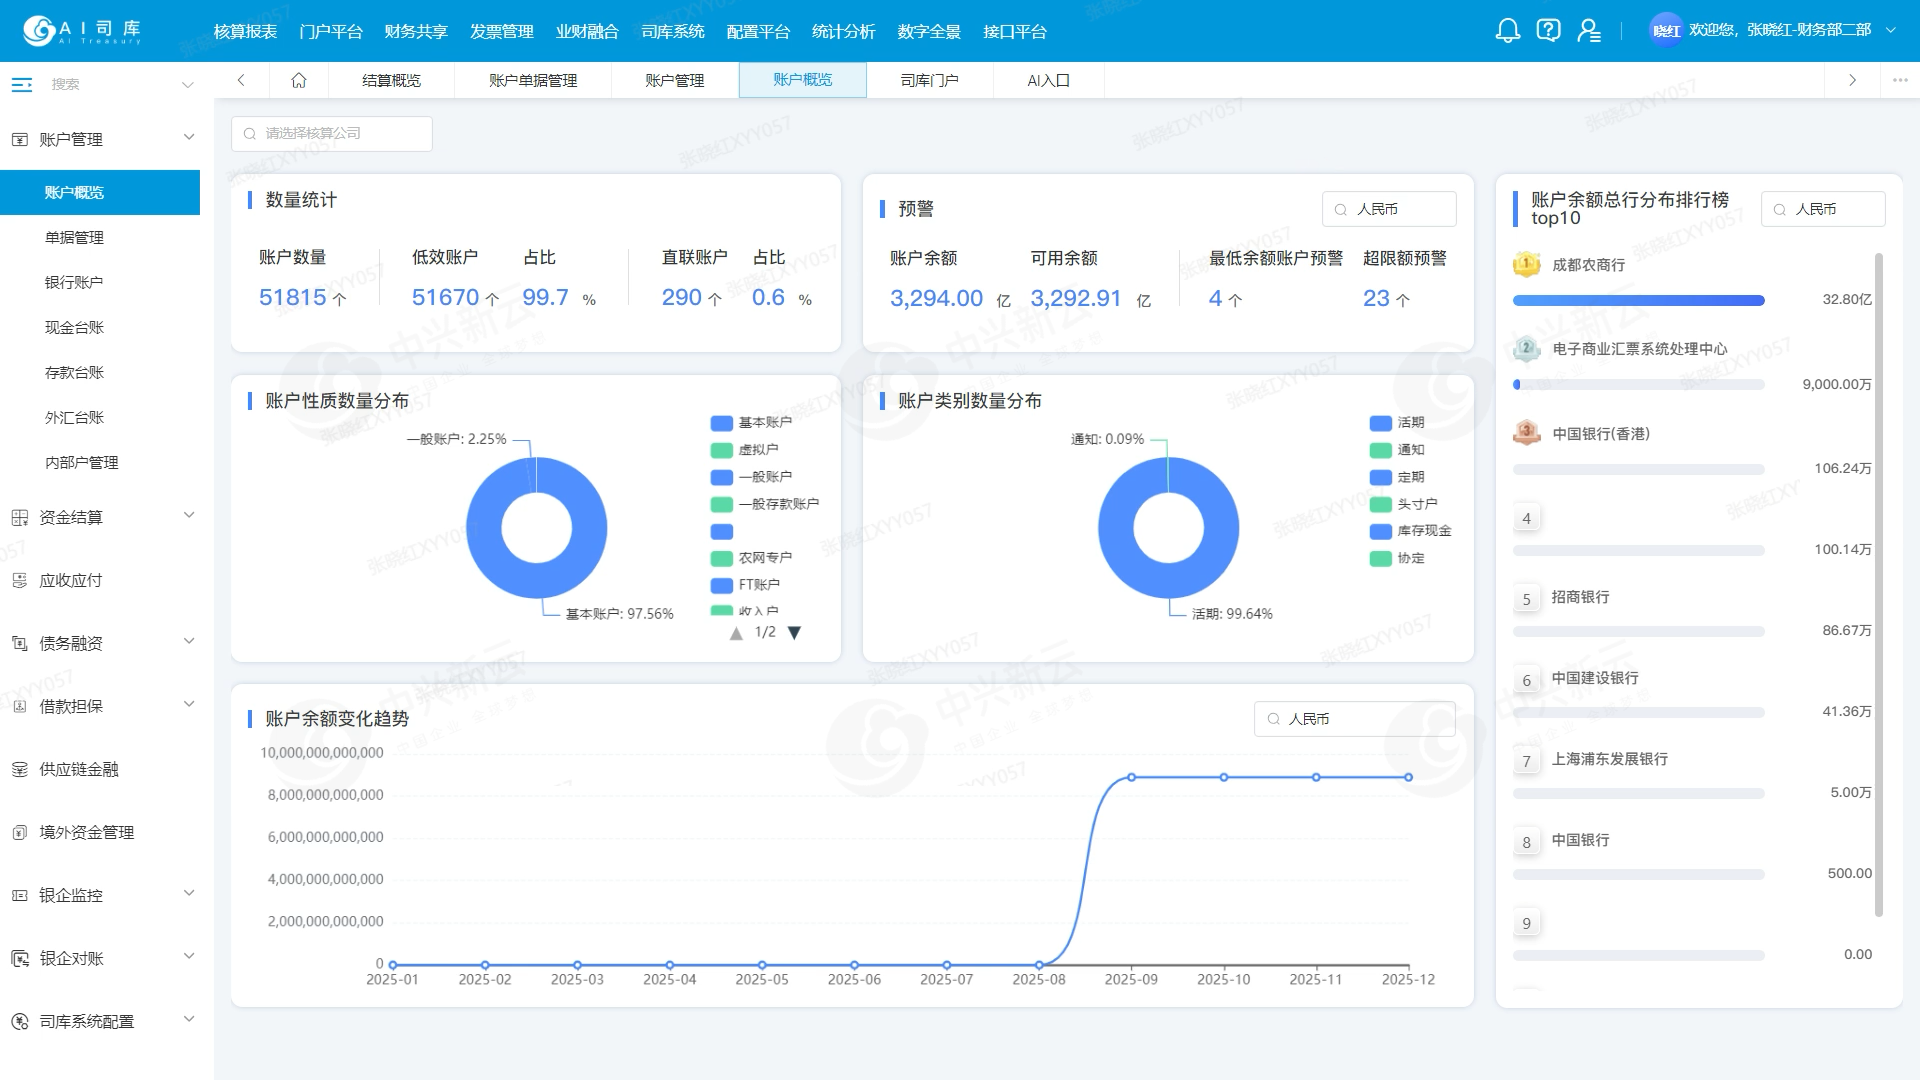The height and width of the screenshot is (1080, 1920).
Task: Open 人民币 currency selector in 预警 panel
Action: click(1388, 209)
